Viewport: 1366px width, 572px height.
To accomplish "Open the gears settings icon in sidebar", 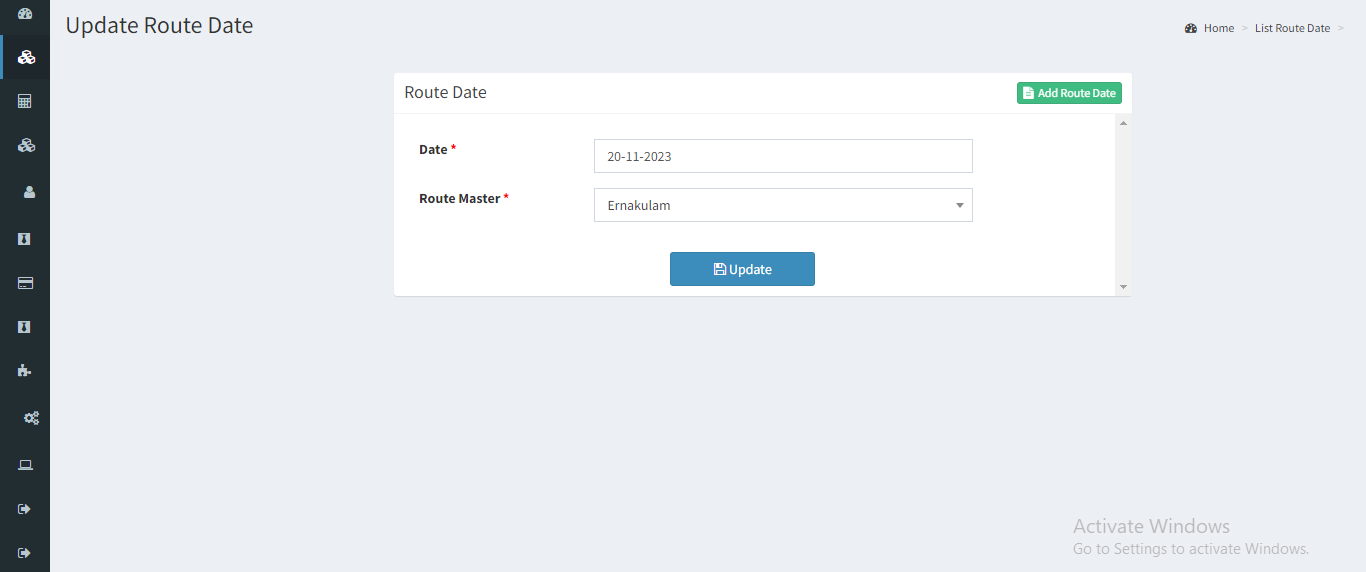I will (31, 418).
